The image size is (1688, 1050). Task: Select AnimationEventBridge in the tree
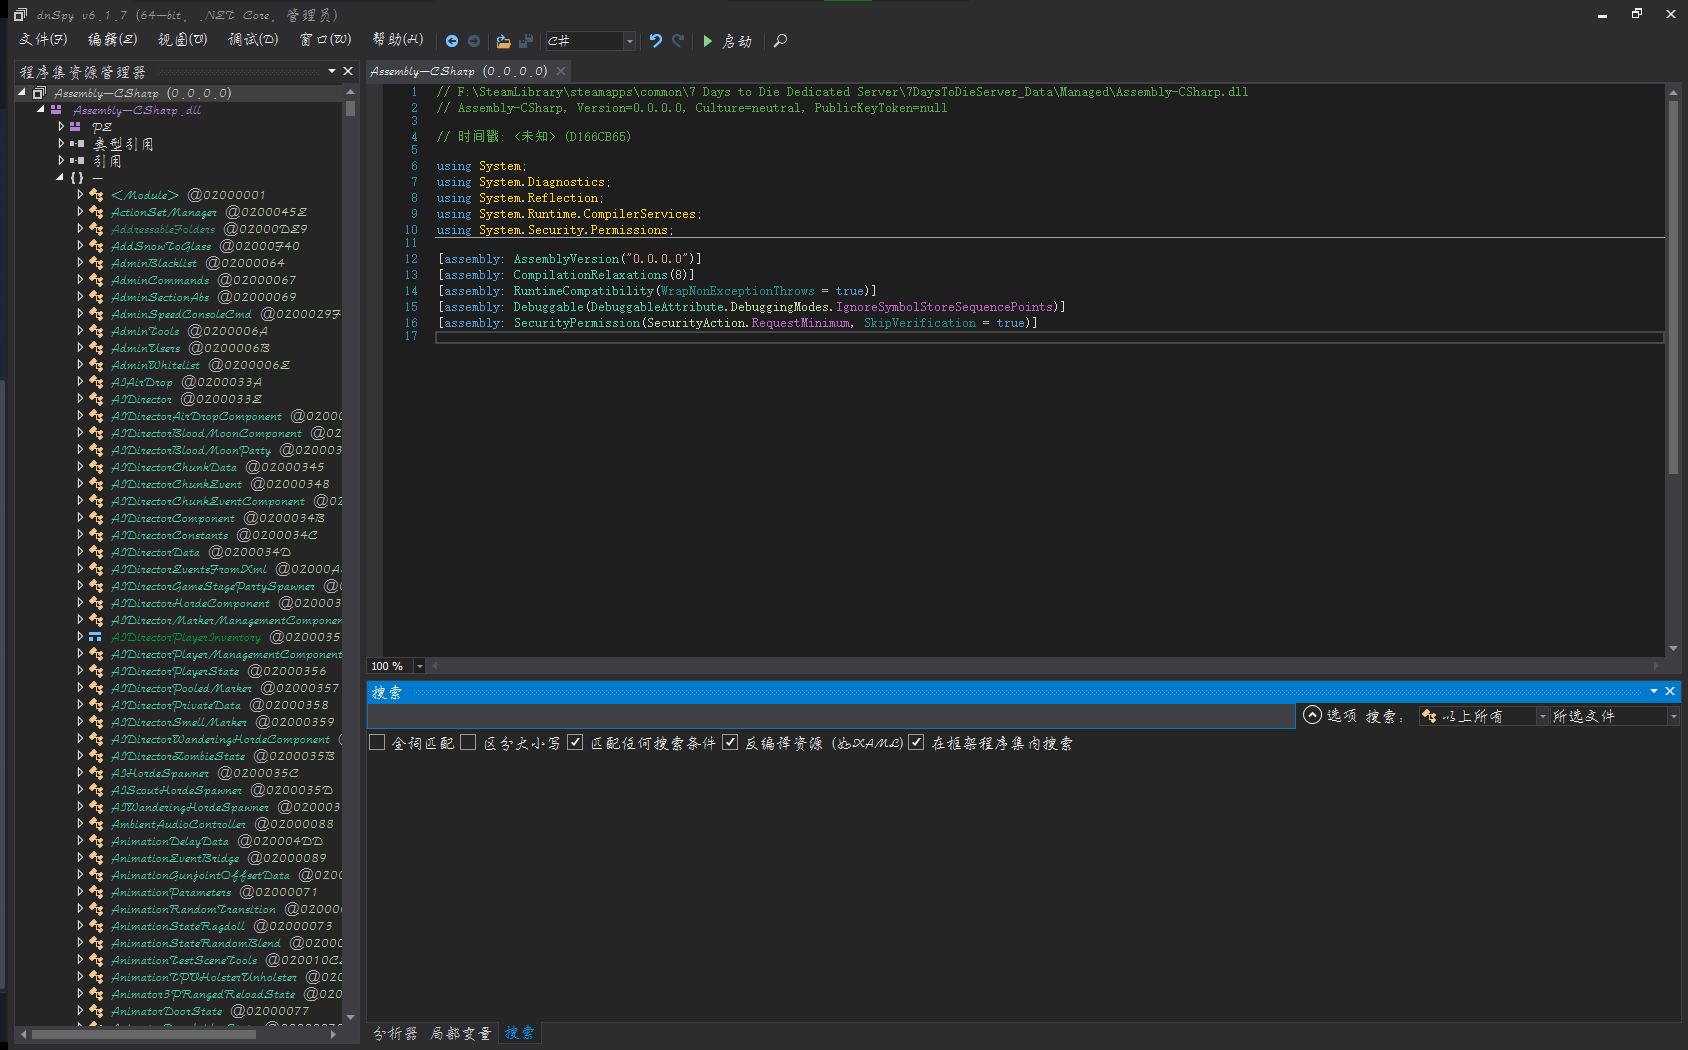pyautogui.click(x=175, y=858)
